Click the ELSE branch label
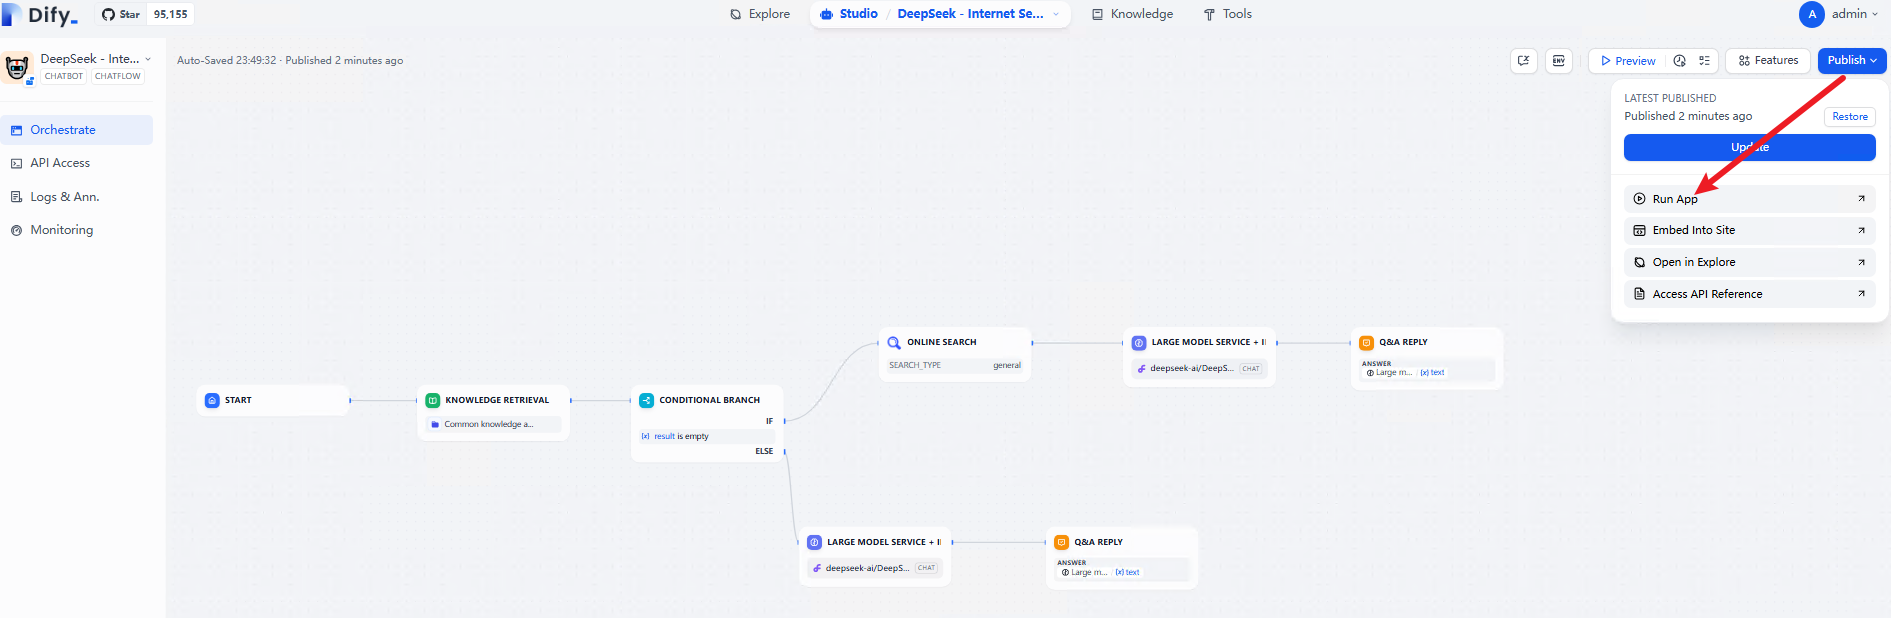This screenshot has width=1891, height=618. point(764,451)
